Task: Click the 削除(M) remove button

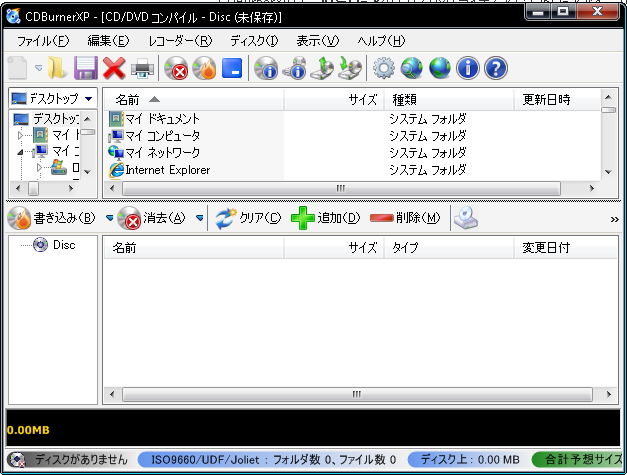Action: (405, 218)
